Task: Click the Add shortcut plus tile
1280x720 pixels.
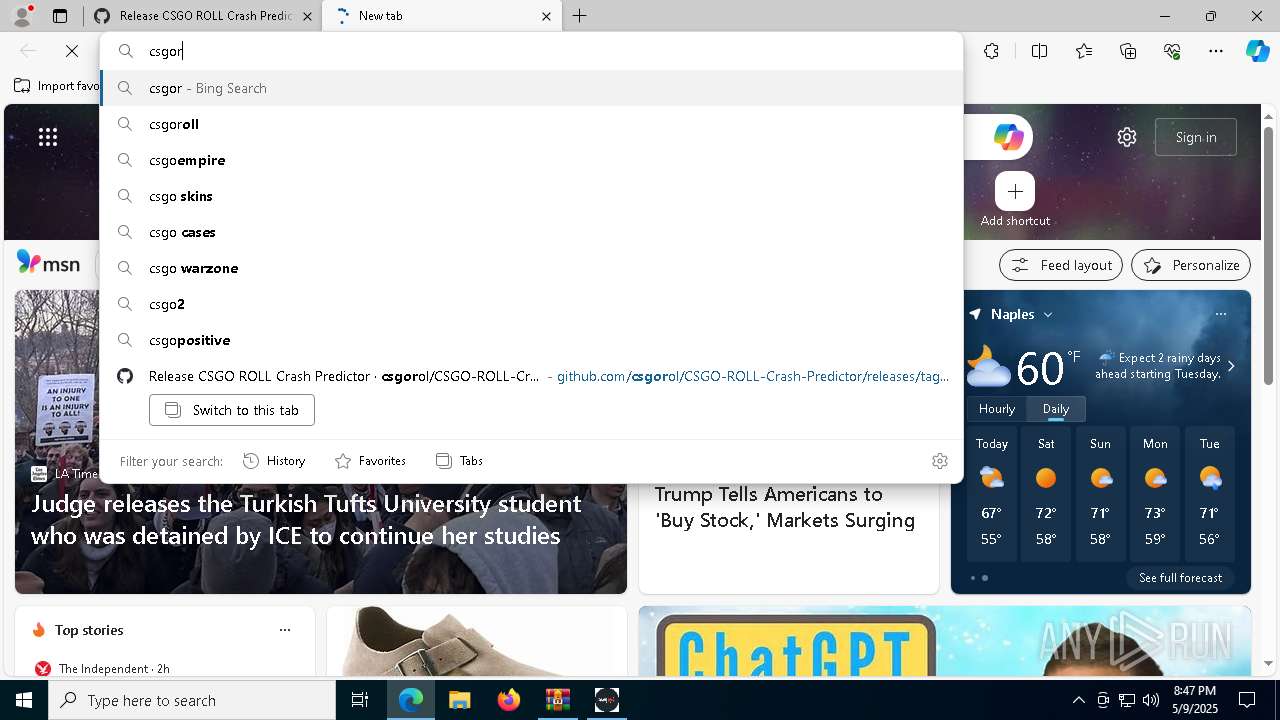Action: 1015,191
